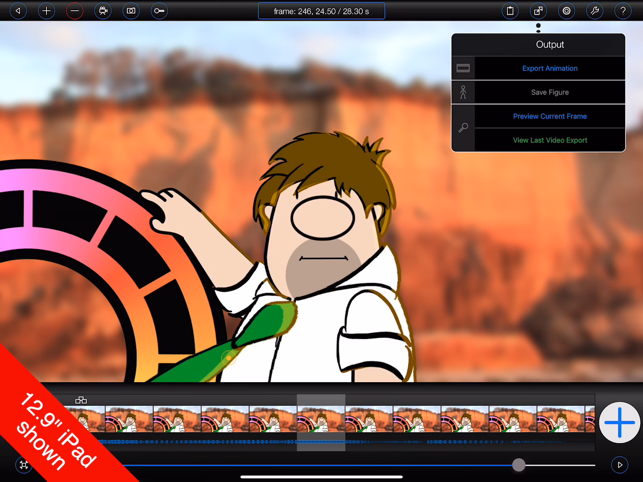Add a new frame with large plus button
Viewport: 643px width, 482px height.
point(619,422)
